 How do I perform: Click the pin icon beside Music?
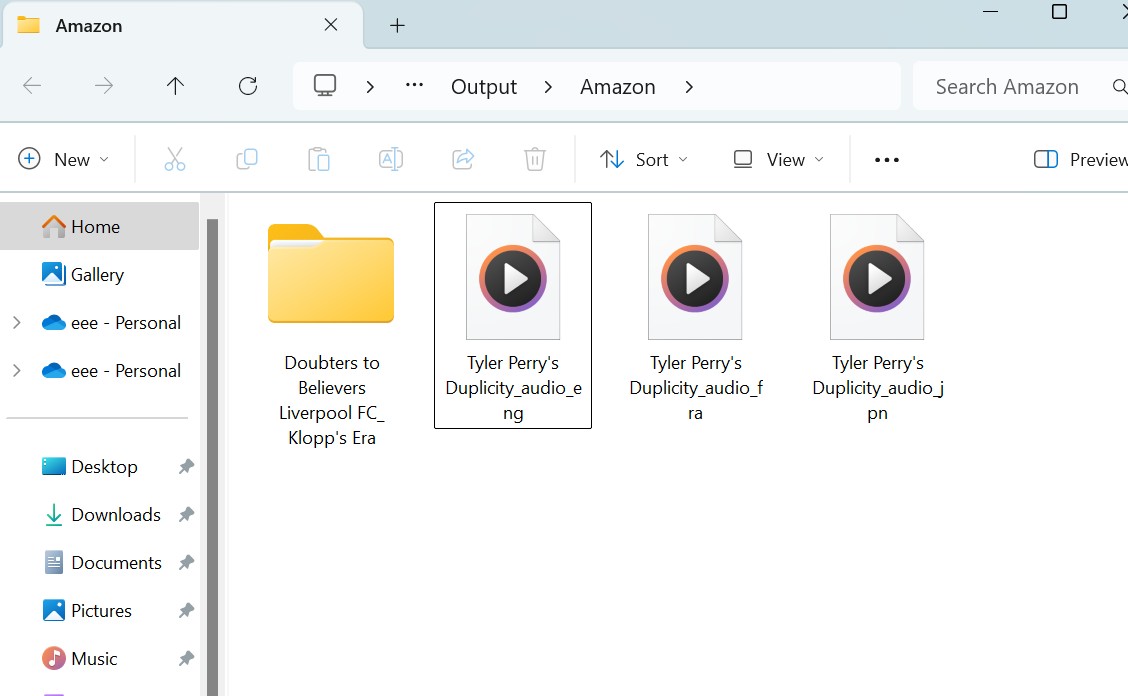tap(186, 659)
